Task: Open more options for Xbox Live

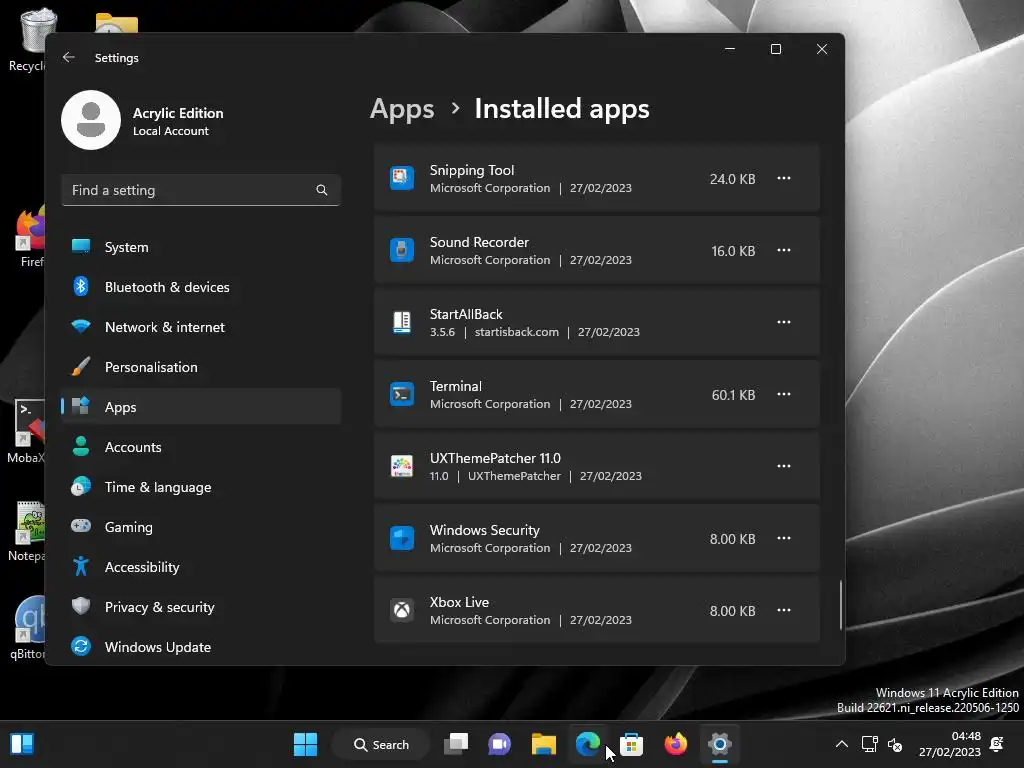Action: [784, 610]
